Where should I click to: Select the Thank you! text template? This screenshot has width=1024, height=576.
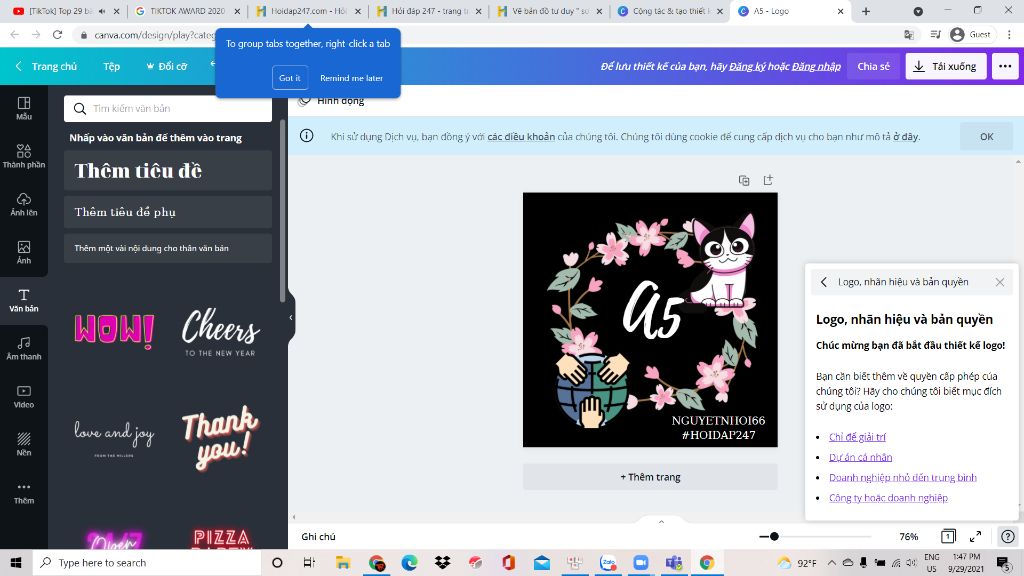pyautogui.click(x=219, y=436)
